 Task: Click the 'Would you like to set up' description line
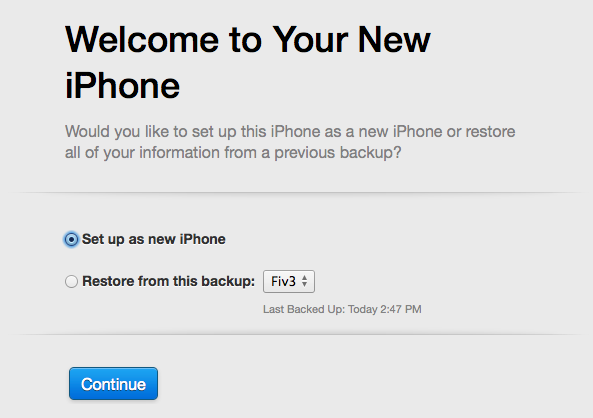click(x=290, y=132)
